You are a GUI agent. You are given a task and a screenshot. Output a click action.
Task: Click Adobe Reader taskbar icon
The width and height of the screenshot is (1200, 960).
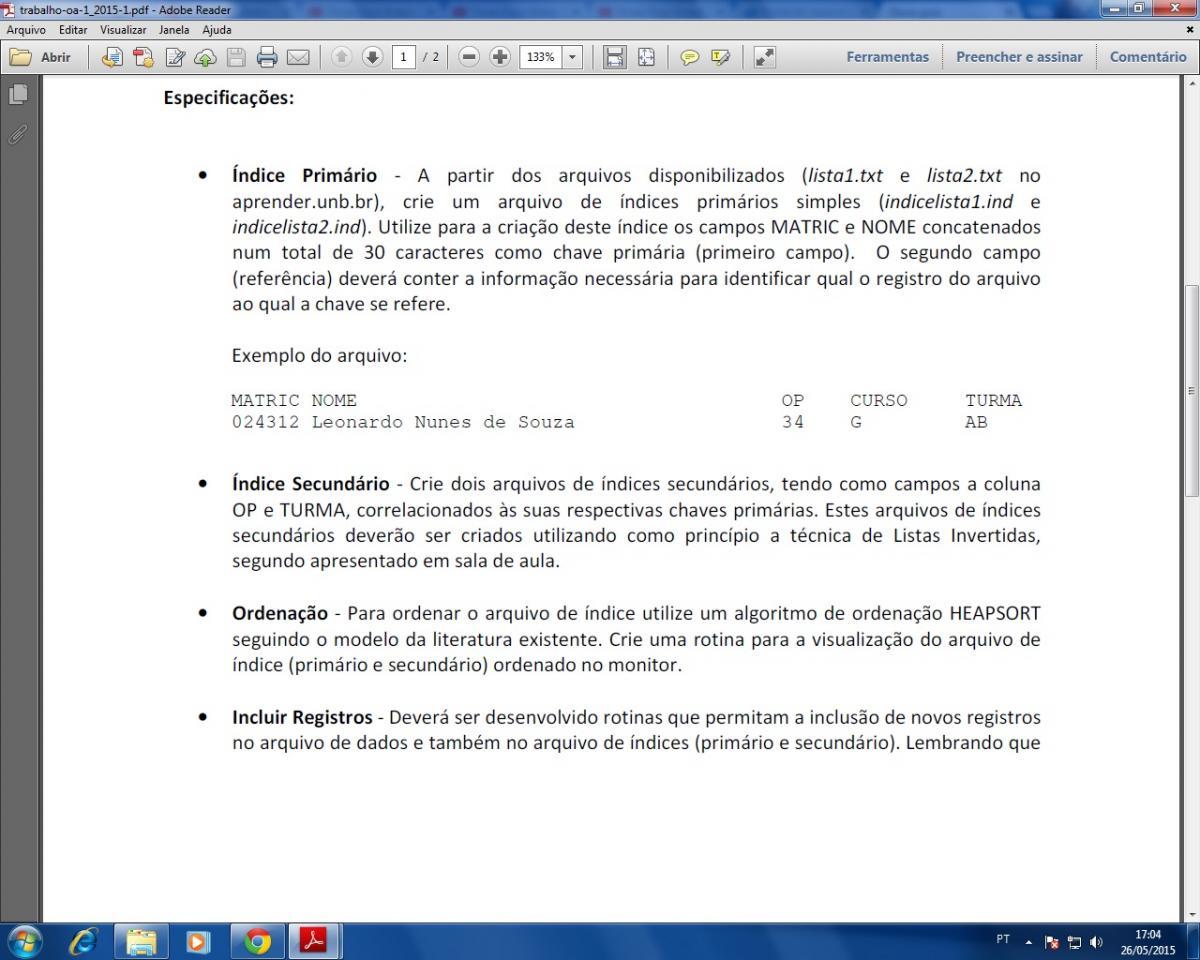click(315, 942)
